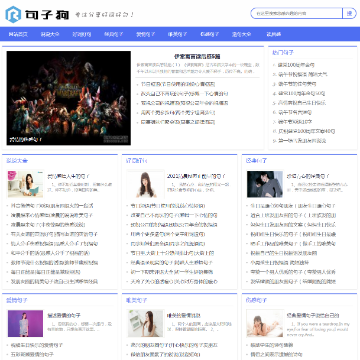360x360 pixels.
Task: Open the article title beside the woman-reading thumbnail
Action: coord(69,176)
